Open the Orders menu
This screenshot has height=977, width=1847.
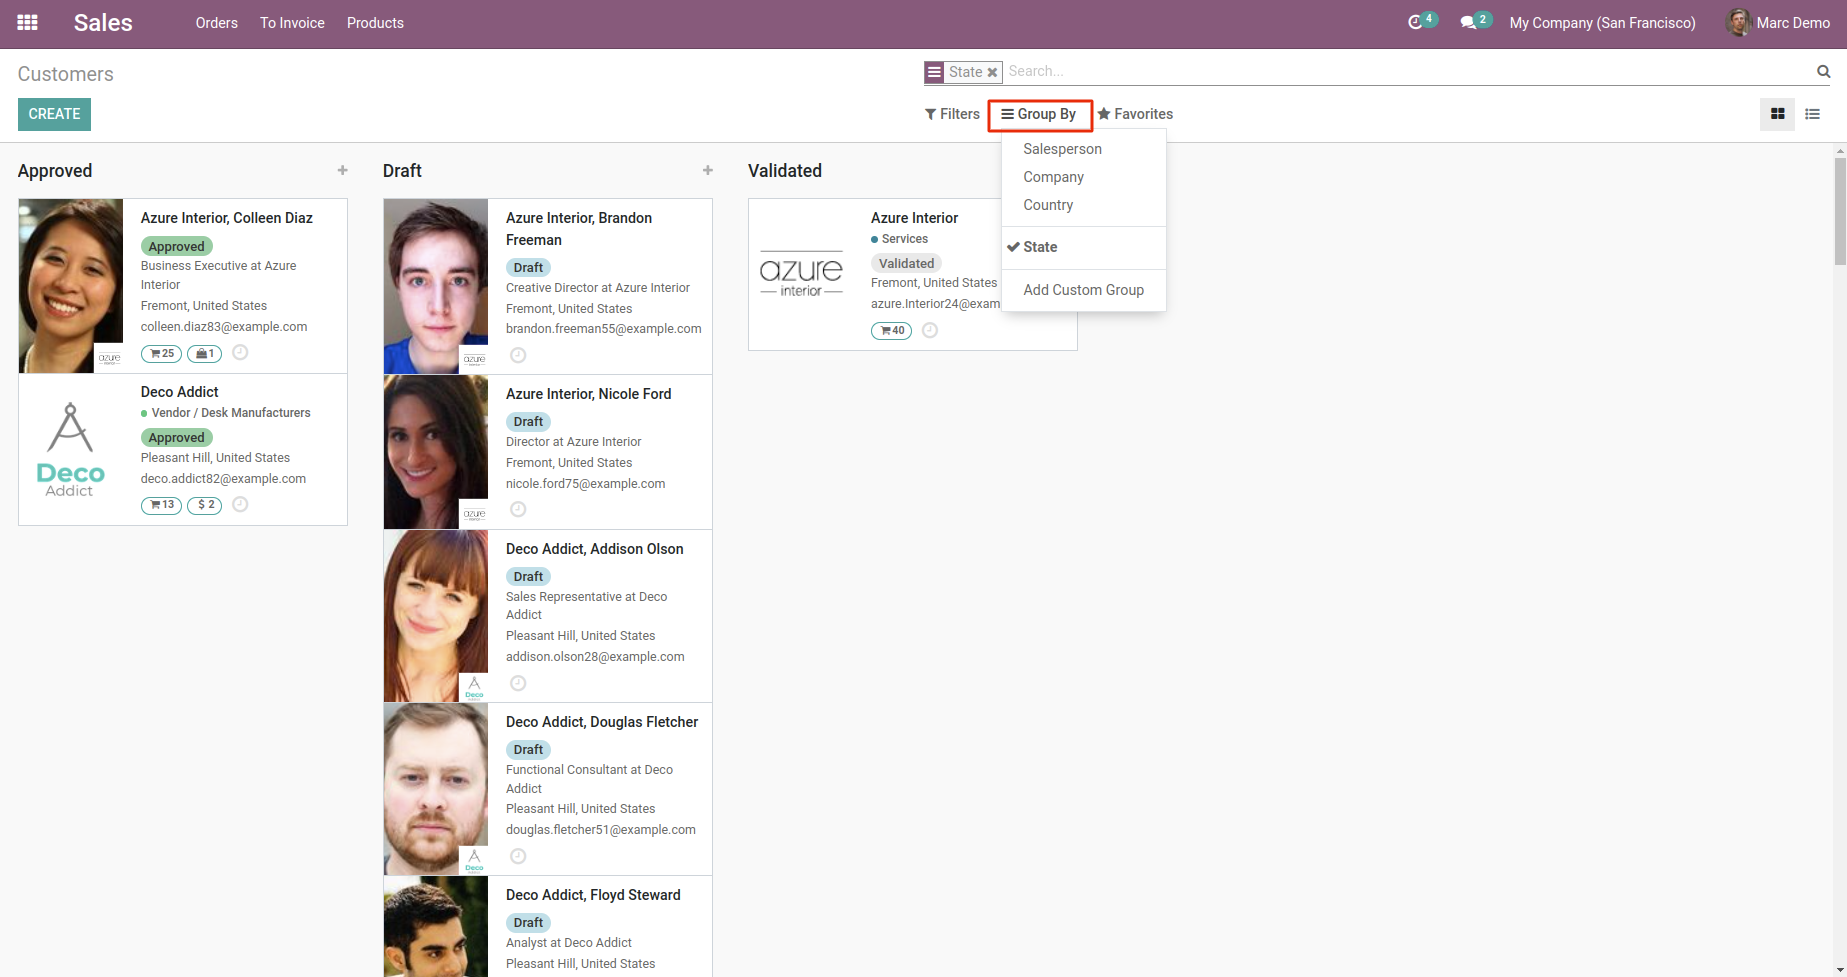coord(217,22)
